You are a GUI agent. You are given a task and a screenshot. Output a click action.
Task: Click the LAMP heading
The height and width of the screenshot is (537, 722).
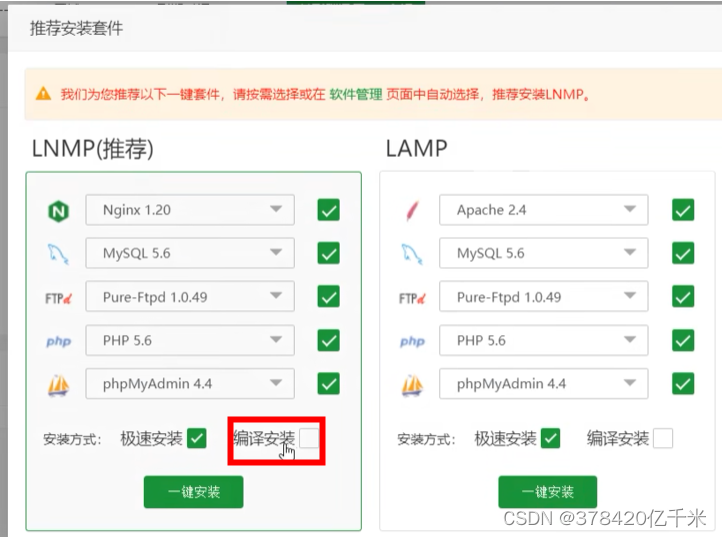pyautogui.click(x=416, y=149)
